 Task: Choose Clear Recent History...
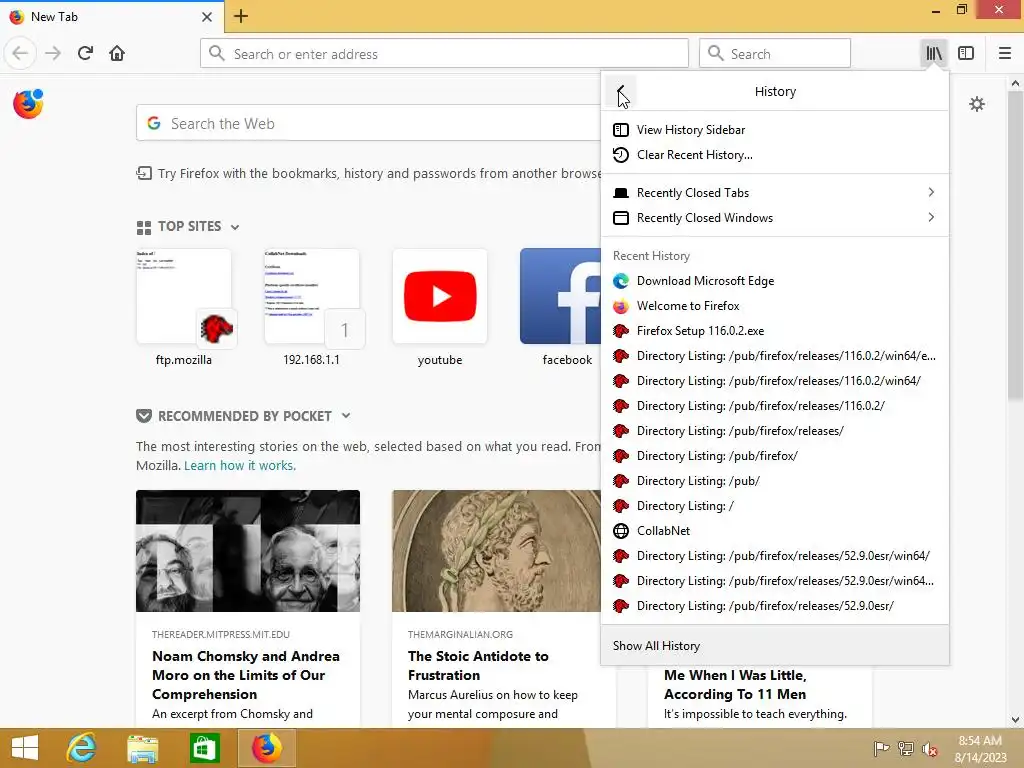(775, 155)
